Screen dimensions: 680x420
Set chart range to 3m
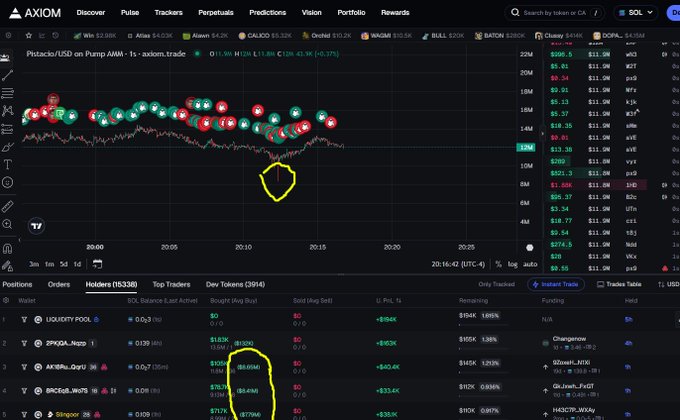click(34, 264)
